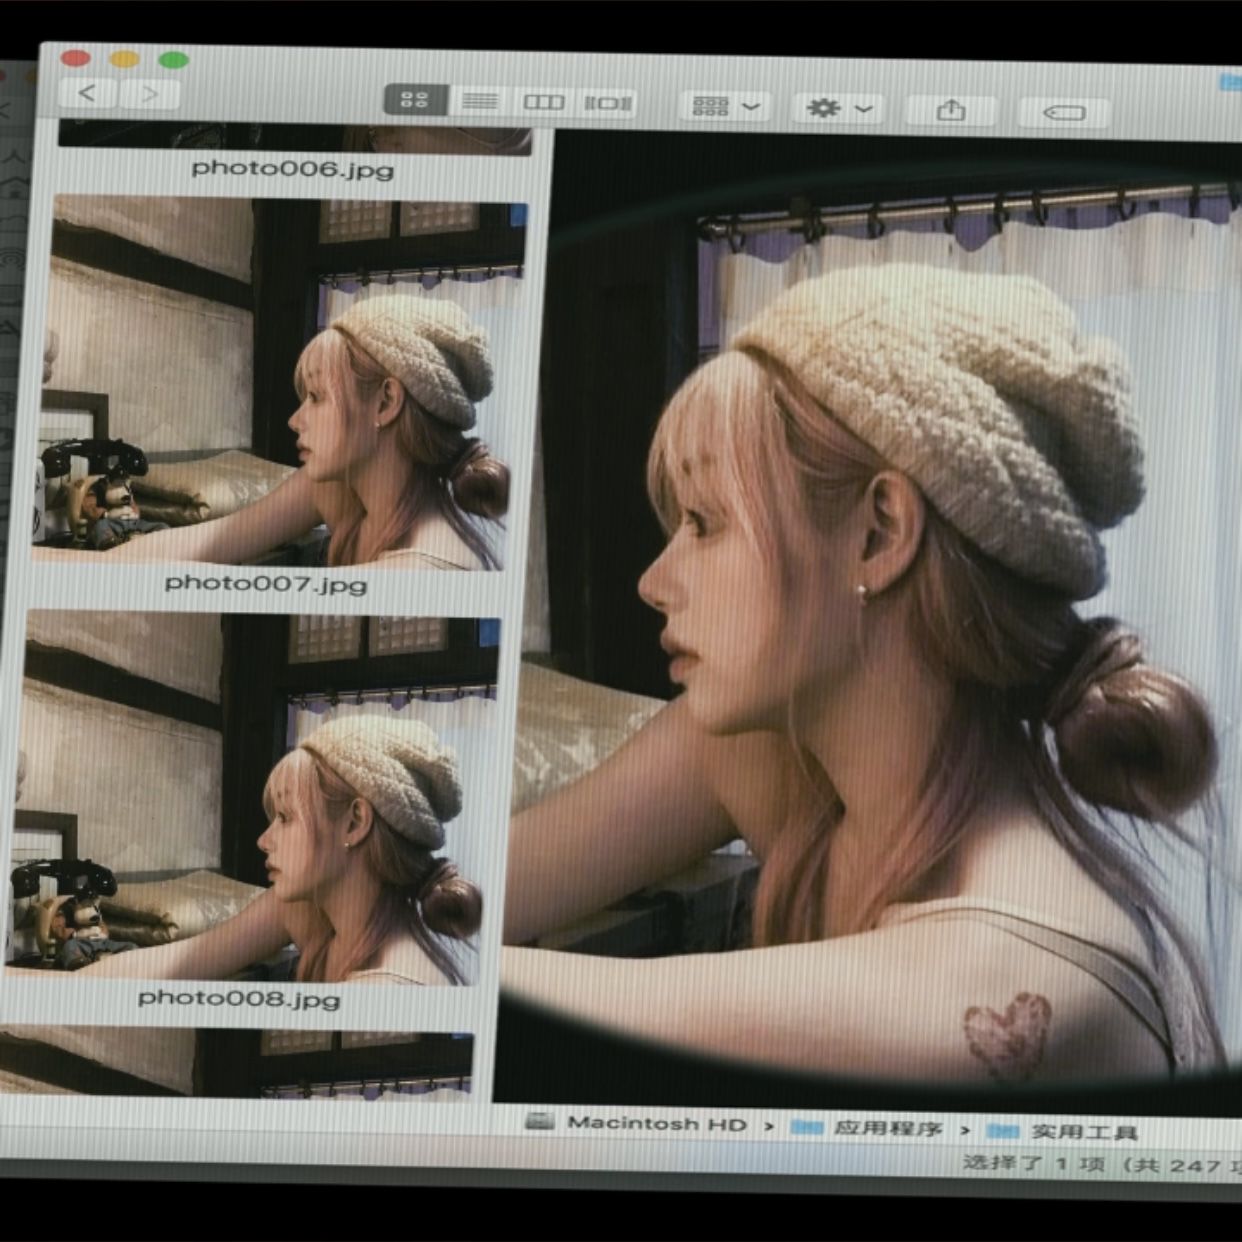1242x1242 pixels.
Task: Switch to gallery view
Action: (x=607, y=103)
